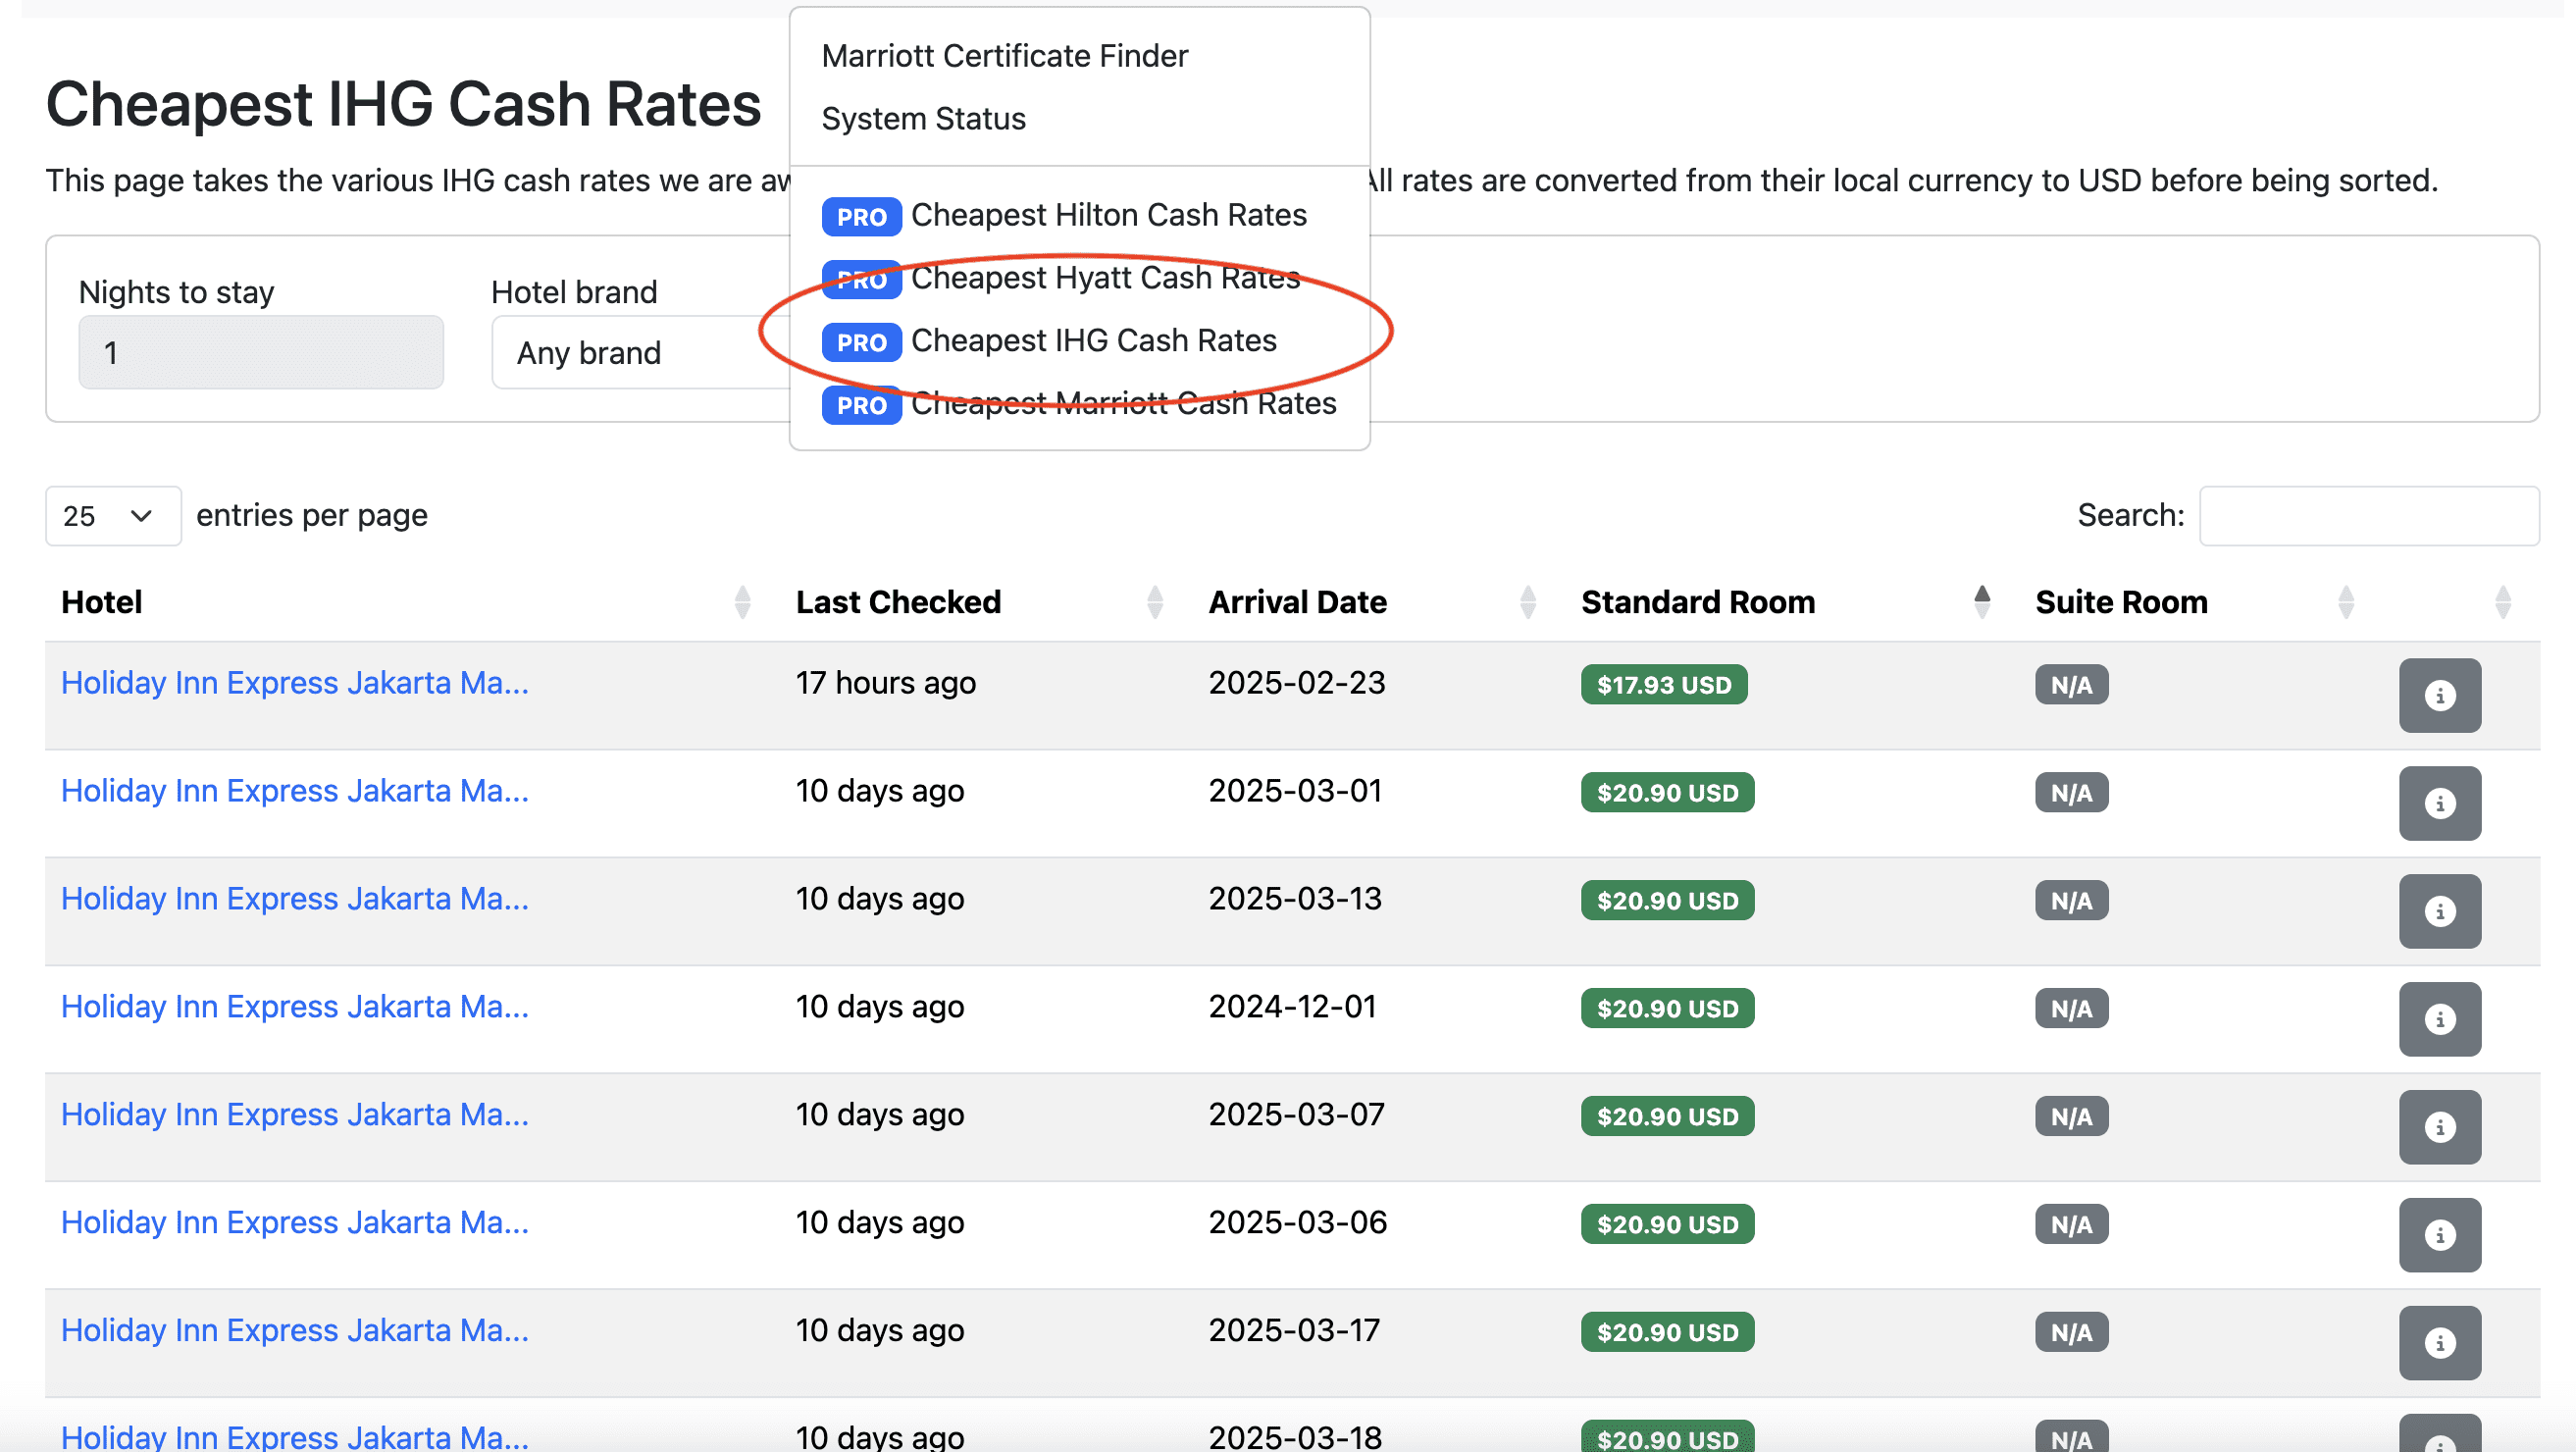Click N/A suite badge for 2024-12-01
Screen dimensions: 2576x1452
point(2071,1009)
